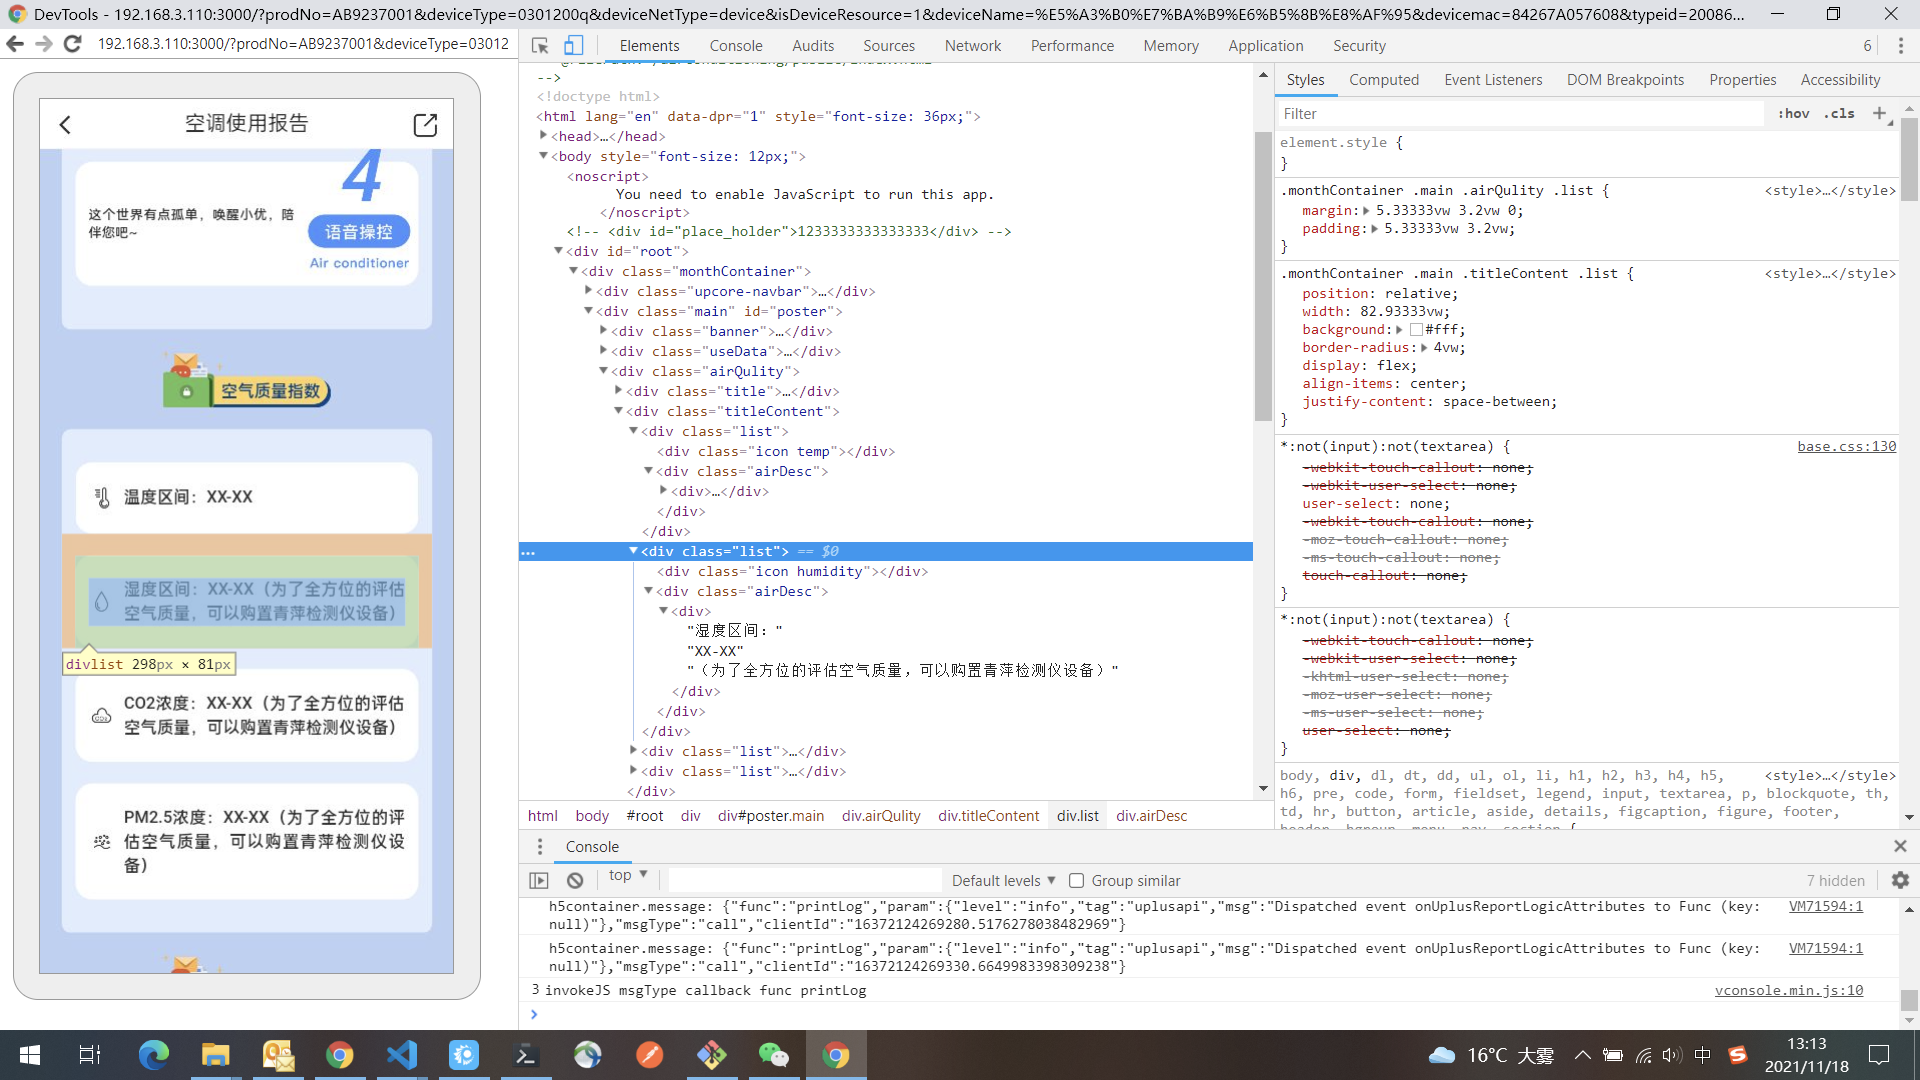Launch Microsoft Edge from taskbar
1920x1080 pixels.
[153, 1055]
